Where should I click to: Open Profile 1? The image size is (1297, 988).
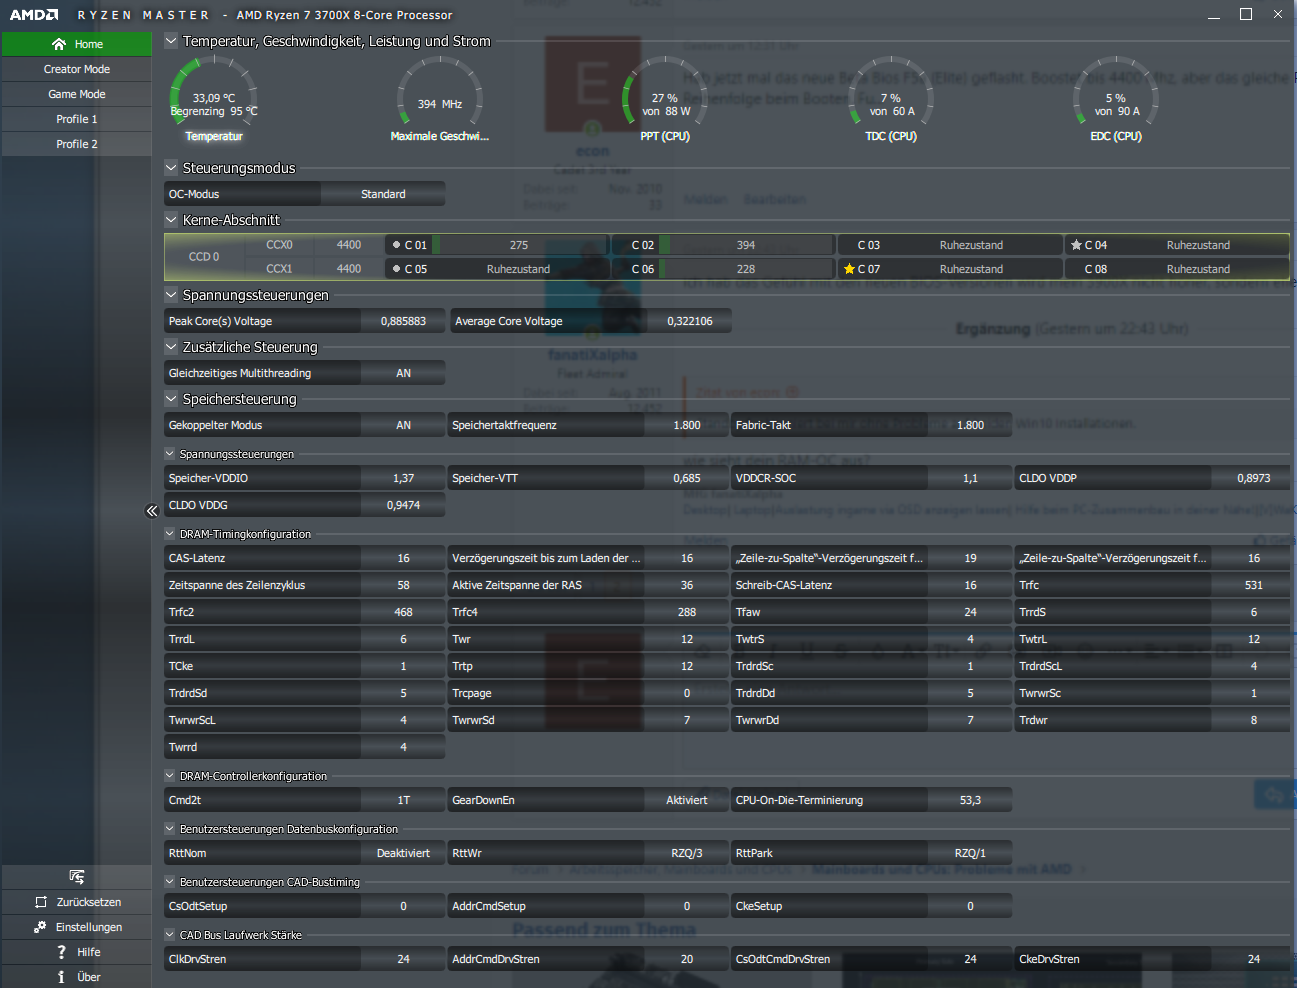77,119
